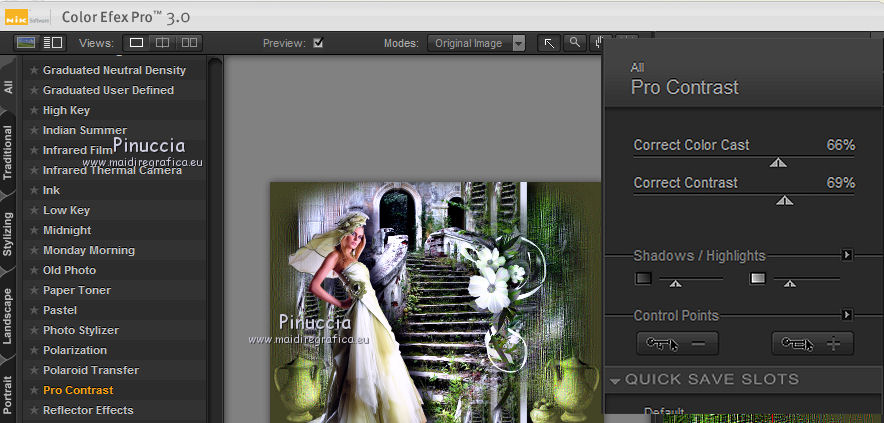
Task: Adjust the Shadows slider handle
Action: click(x=675, y=284)
